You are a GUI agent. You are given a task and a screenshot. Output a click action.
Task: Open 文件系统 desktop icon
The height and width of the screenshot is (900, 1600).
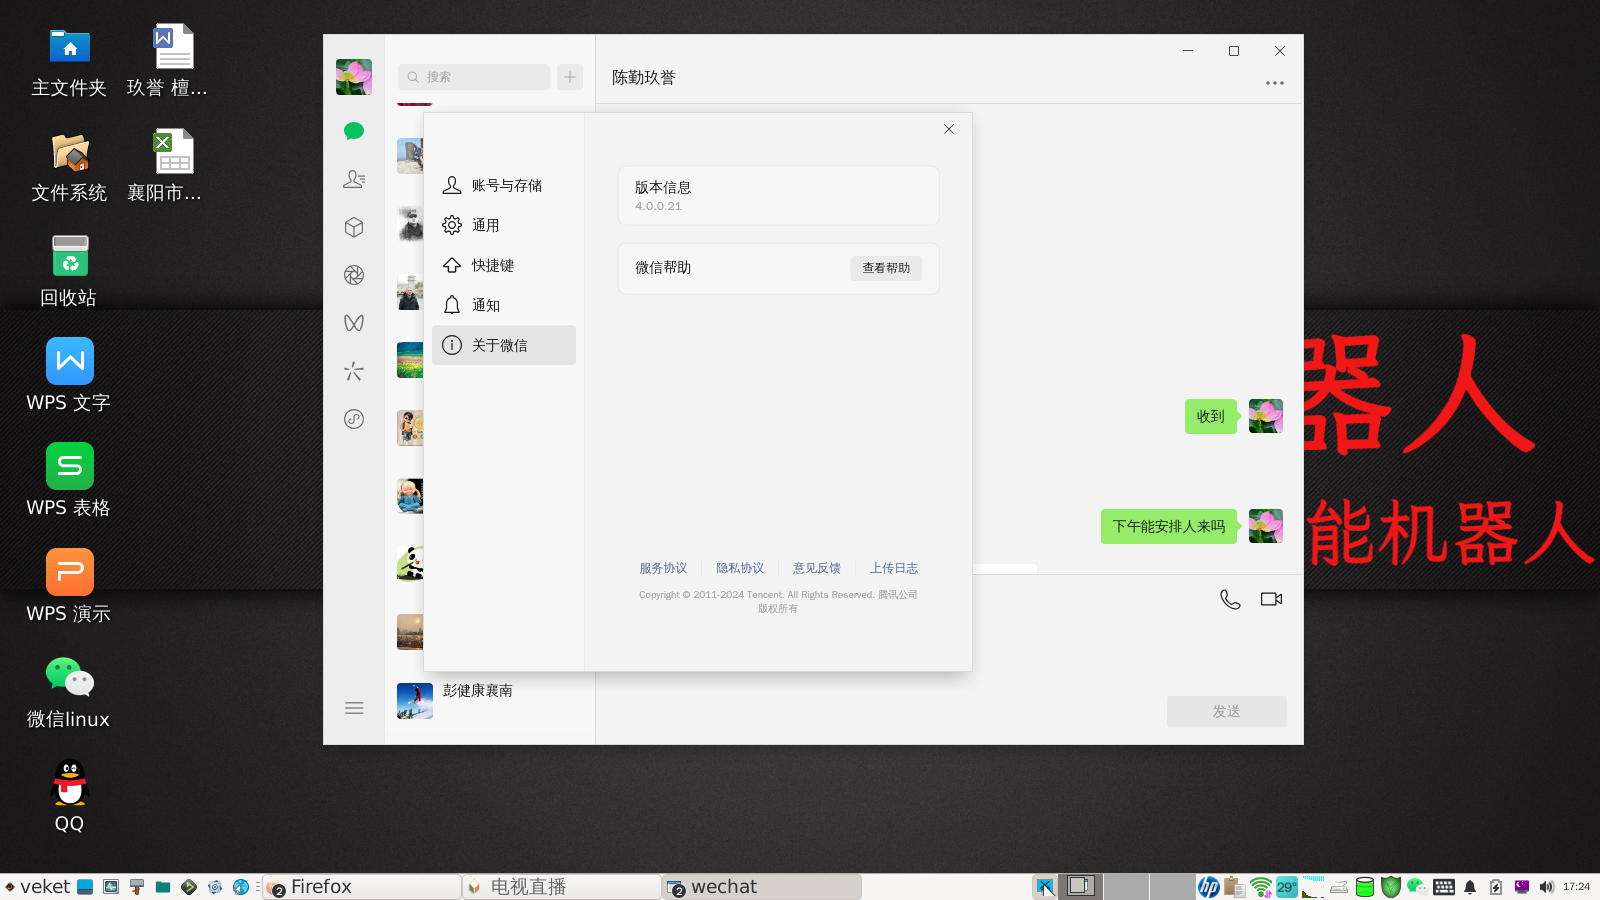click(x=69, y=167)
